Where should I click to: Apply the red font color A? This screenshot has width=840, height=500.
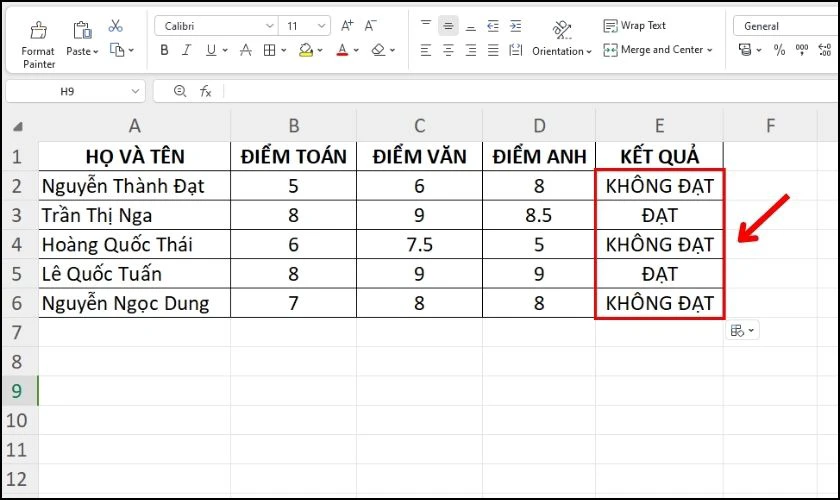(x=342, y=50)
